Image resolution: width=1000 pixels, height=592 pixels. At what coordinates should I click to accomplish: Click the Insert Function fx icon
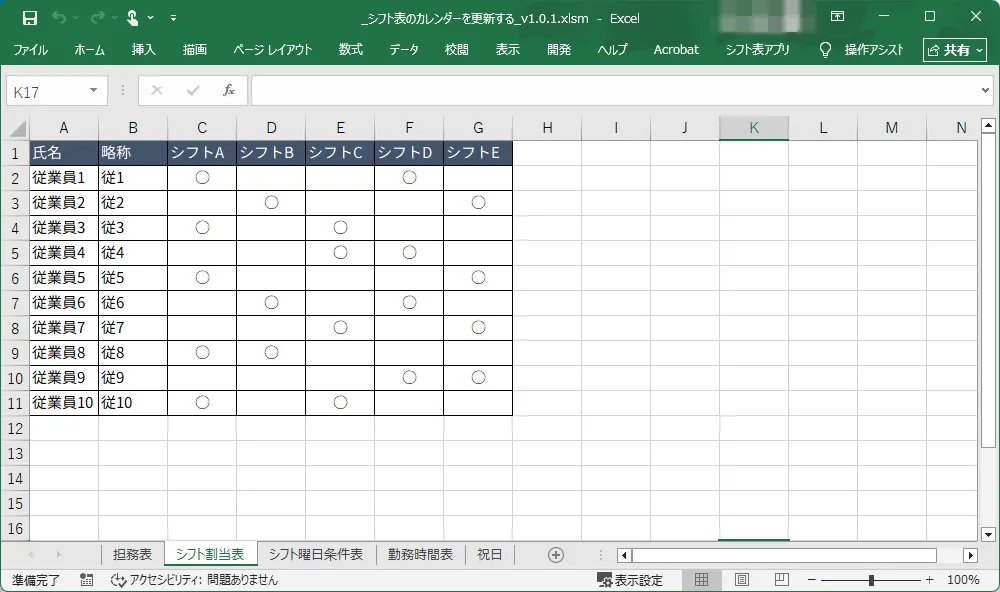click(228, 91)
